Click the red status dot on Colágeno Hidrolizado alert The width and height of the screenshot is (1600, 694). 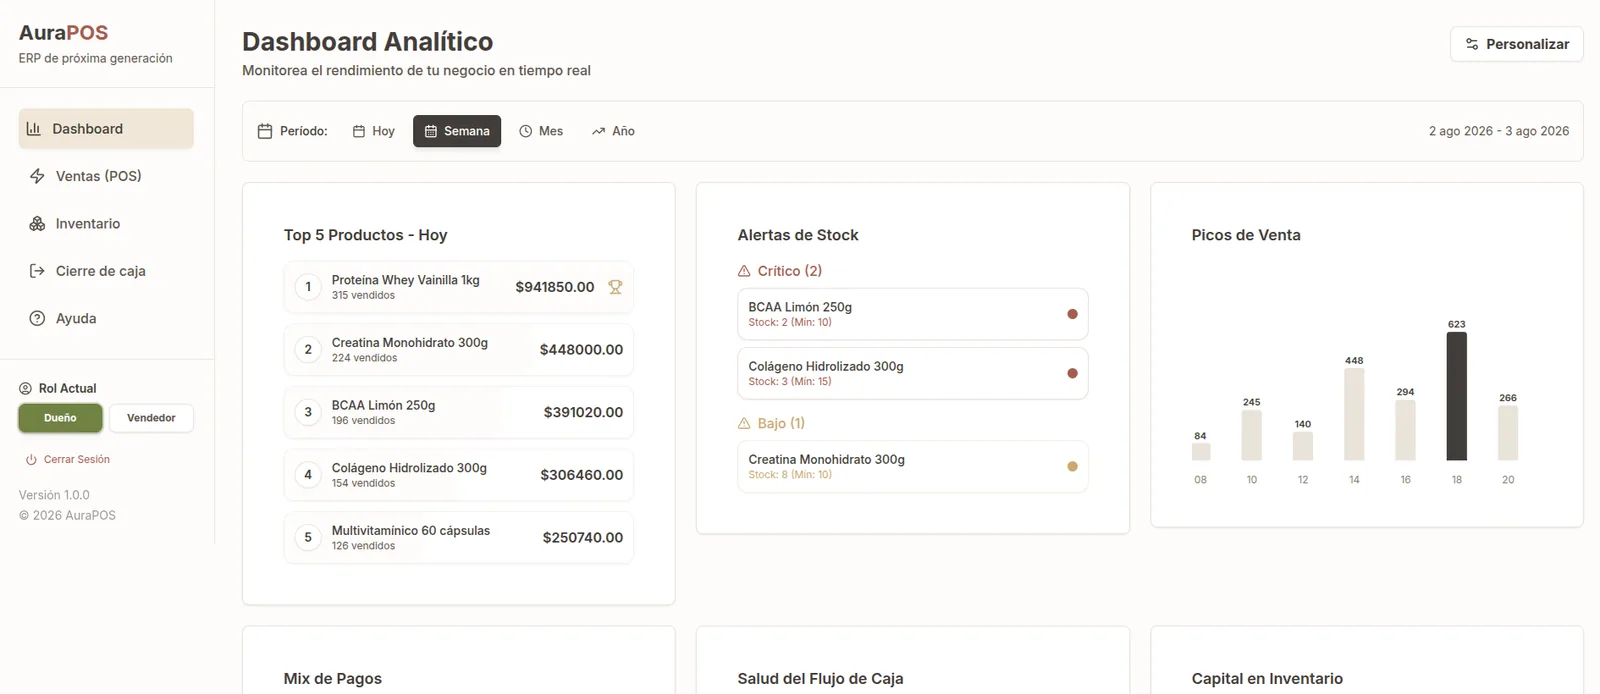pyautogui.click(x=1072, y=374)
